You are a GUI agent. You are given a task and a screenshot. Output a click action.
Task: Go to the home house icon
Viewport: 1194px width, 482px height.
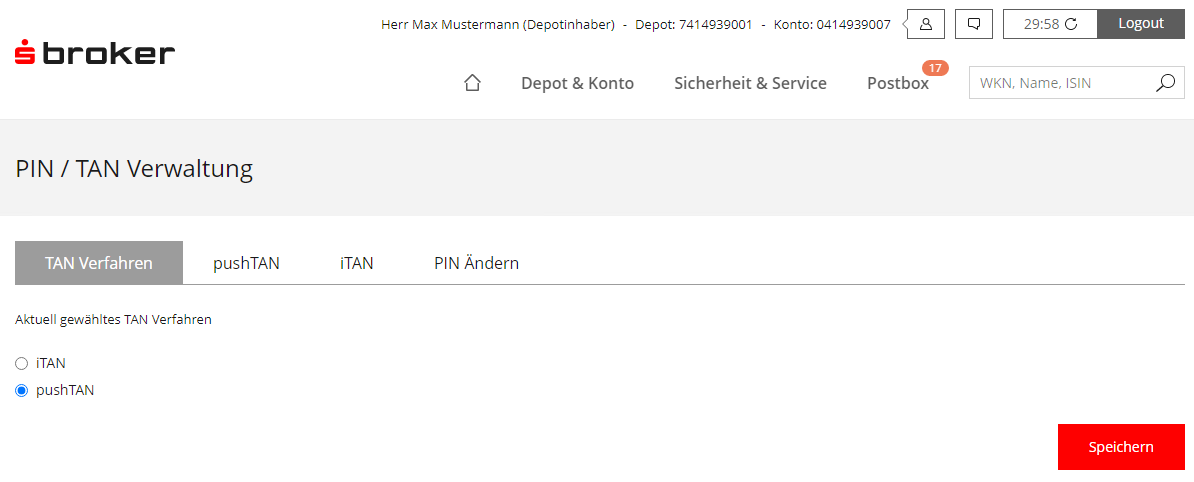tap(472, 83)
